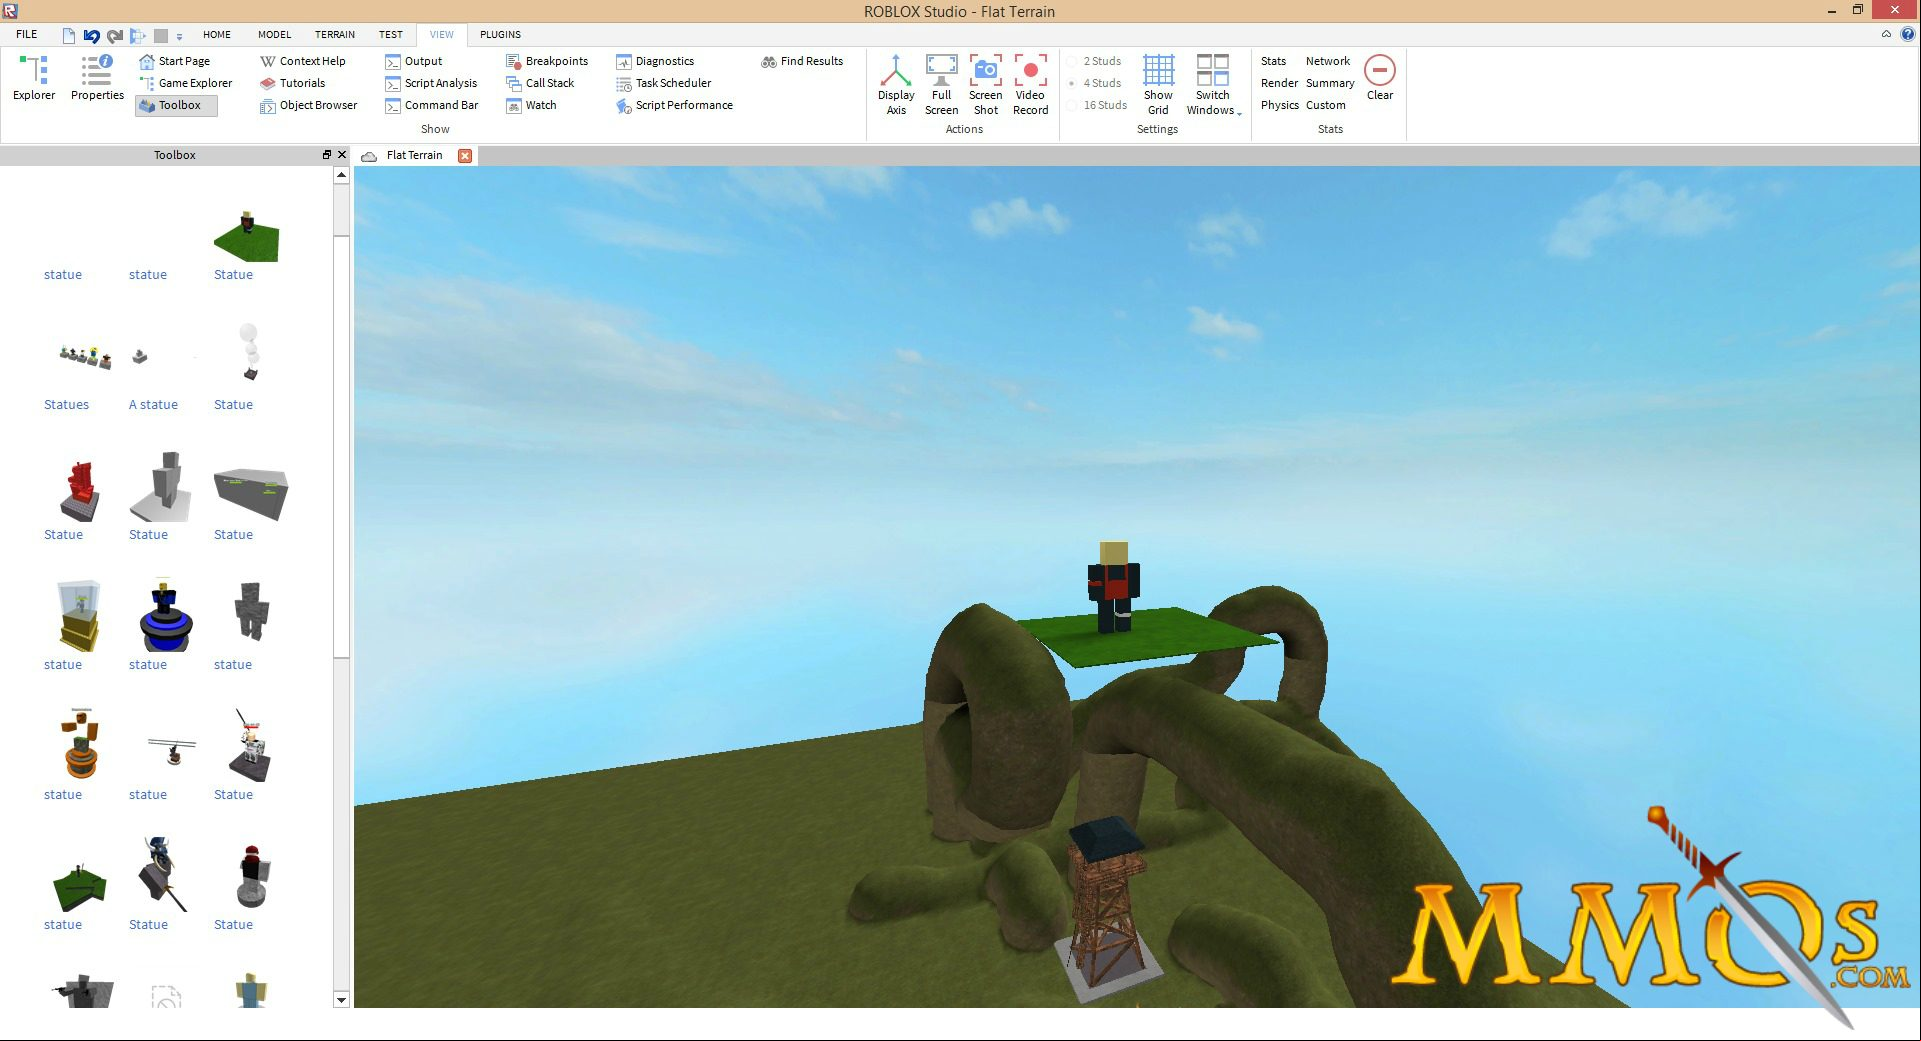Start Video Record
1921x1041 pixels.
(x=1030, y=85)
